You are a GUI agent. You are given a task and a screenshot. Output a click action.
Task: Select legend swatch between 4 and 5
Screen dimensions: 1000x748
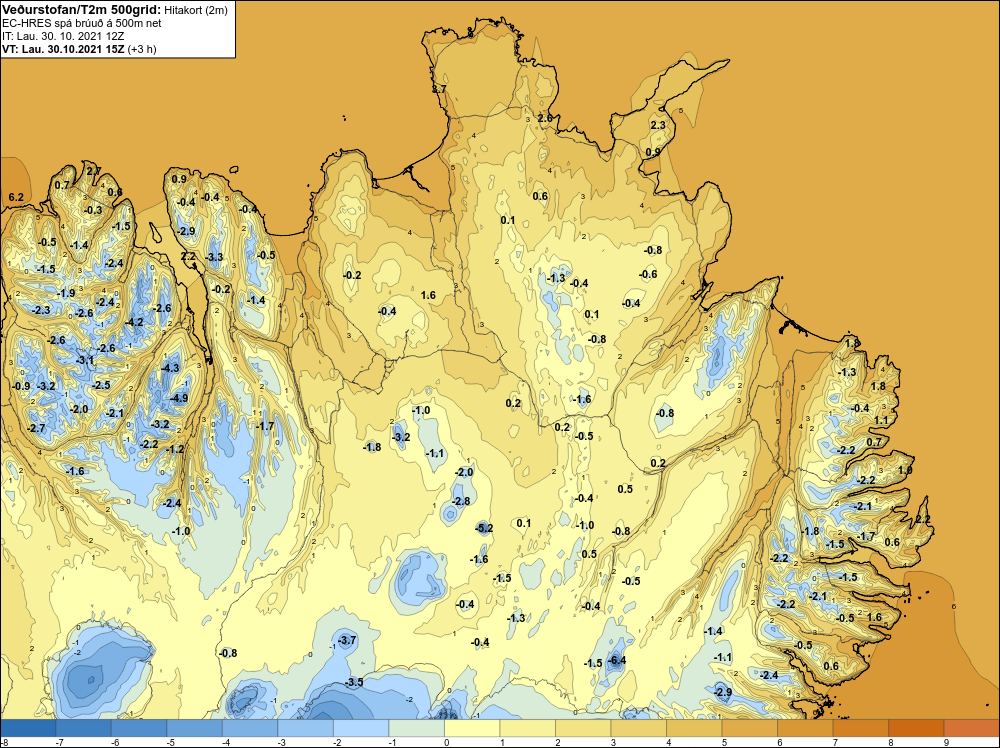[x=694, y=728]
